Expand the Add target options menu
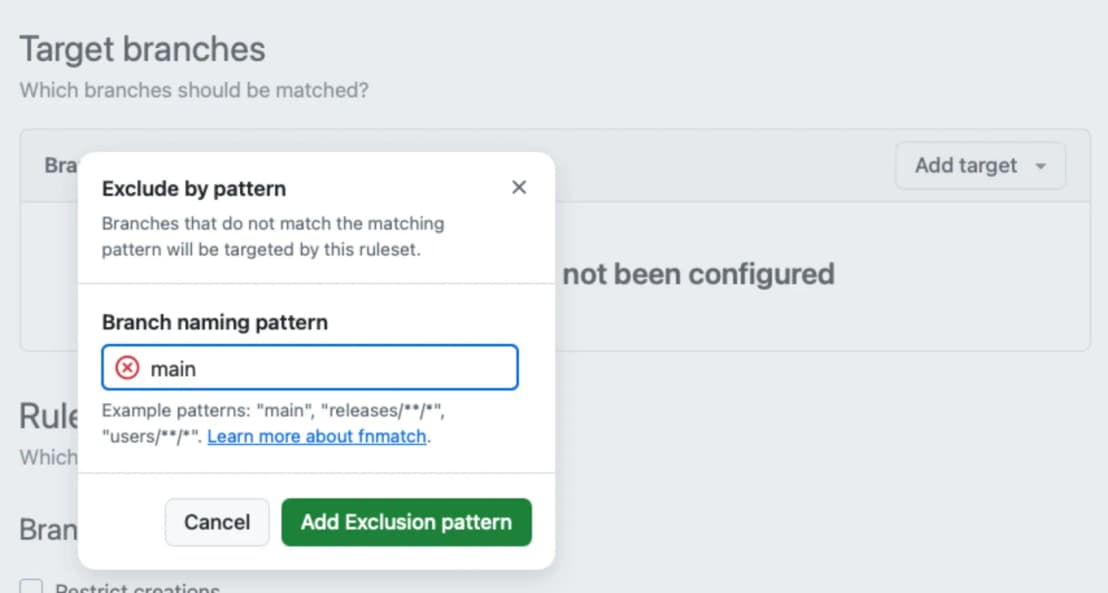 [x=979, y=165]
